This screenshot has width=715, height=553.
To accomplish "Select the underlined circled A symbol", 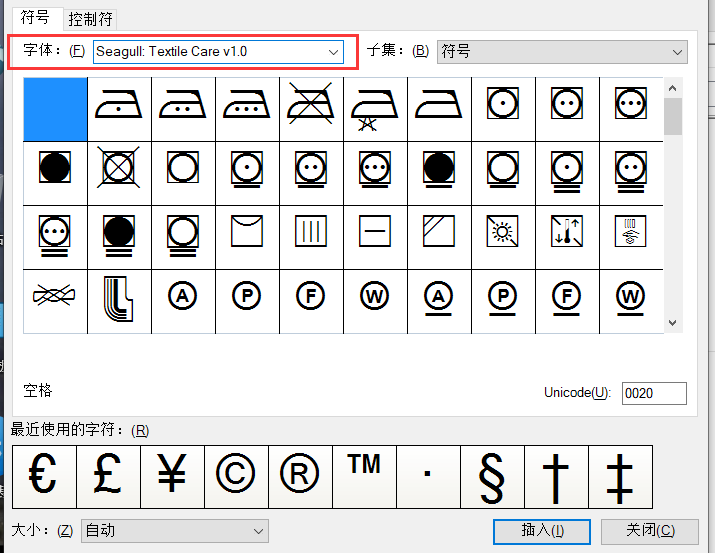I will click(x=439, y=301).
